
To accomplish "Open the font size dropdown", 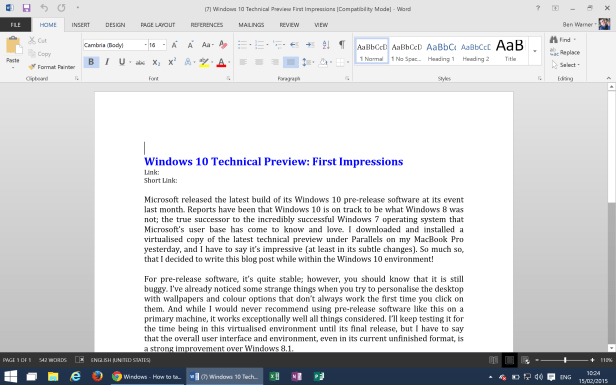I will (164, 45).
